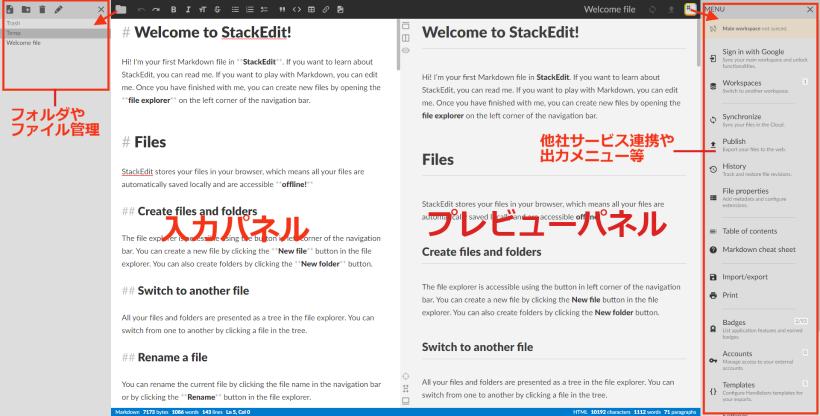820x416 pixels.
Task: Toggle scroll sync button
Action: (406, 376)
